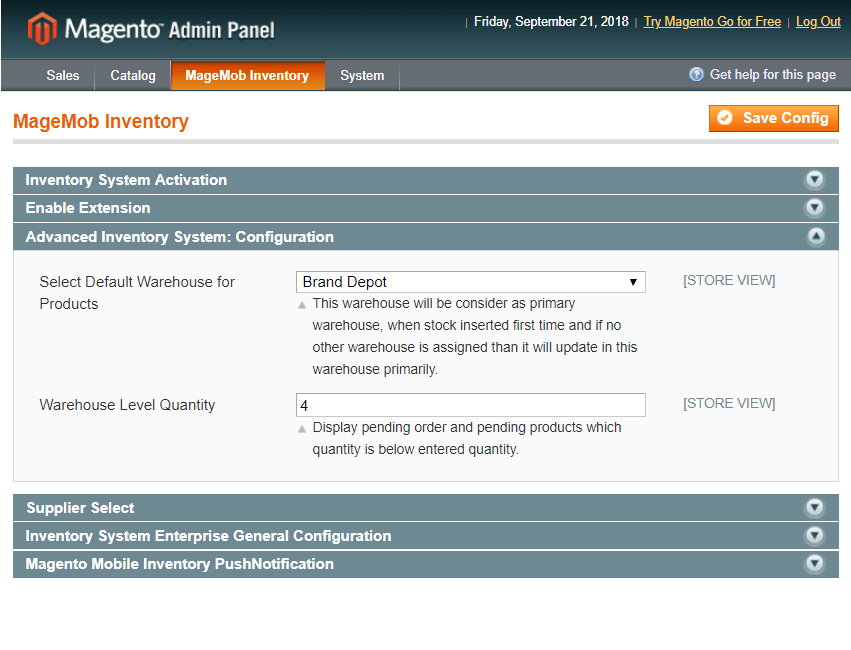Viewport: 851px width, 650px height.
Task: Click STORE VIEW label beside warehouse dropdown
Action: click(729, 281)
